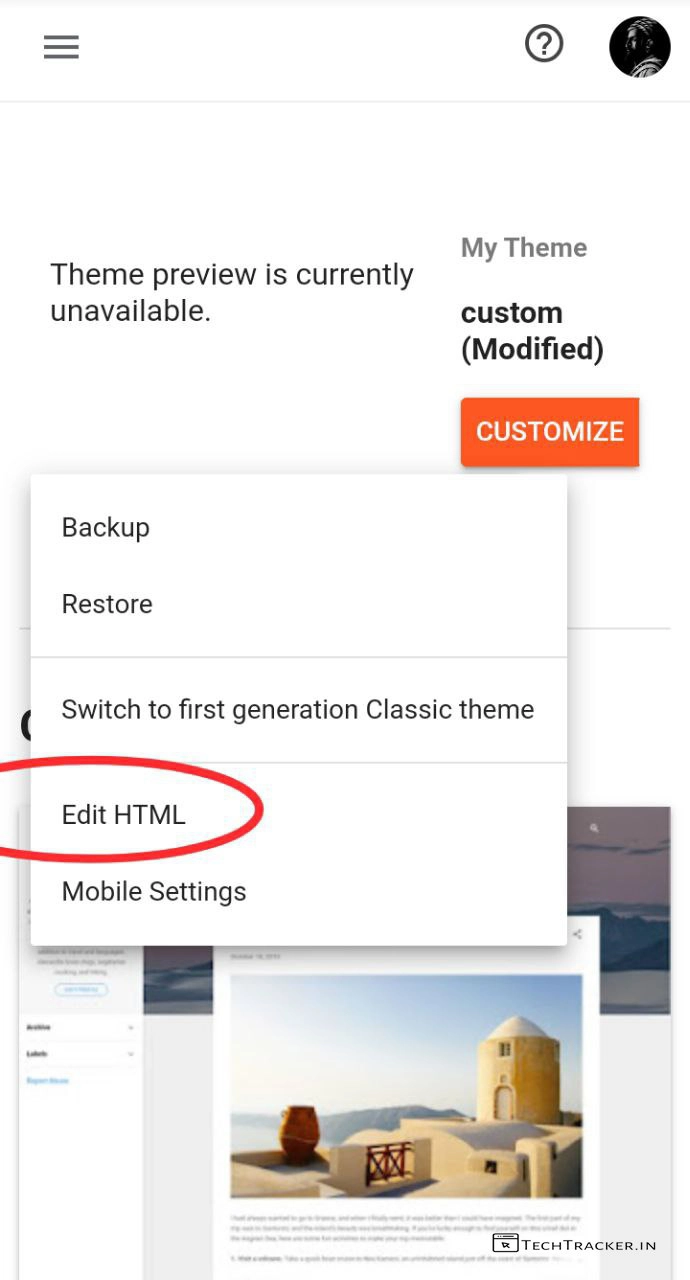Open the hamburger navigation menu
Image resolution: width=690 pixels, height=1280 pixels.
tap(61, 47)
